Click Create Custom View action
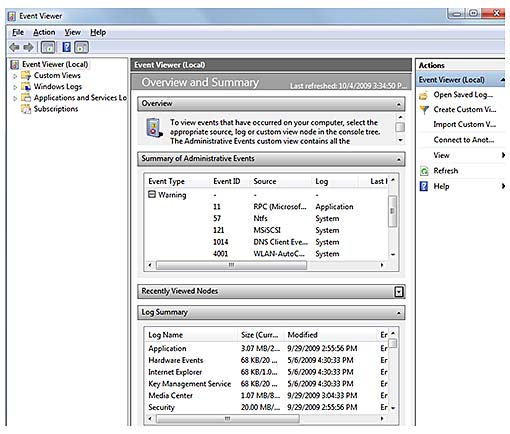This screenshot has height=434, width=510. (x=465, y=109)
